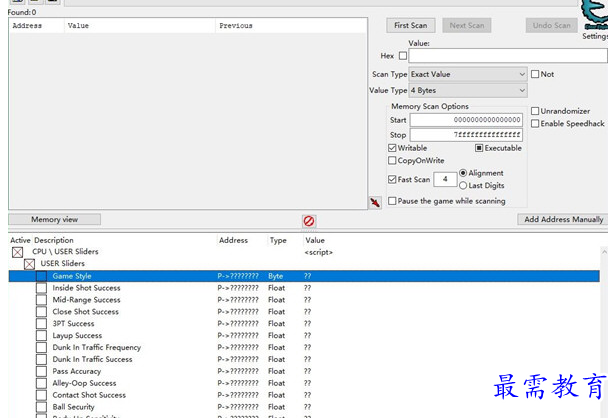Click the Active column header
Screen dimensions: 615x418
tap(20, 240)
